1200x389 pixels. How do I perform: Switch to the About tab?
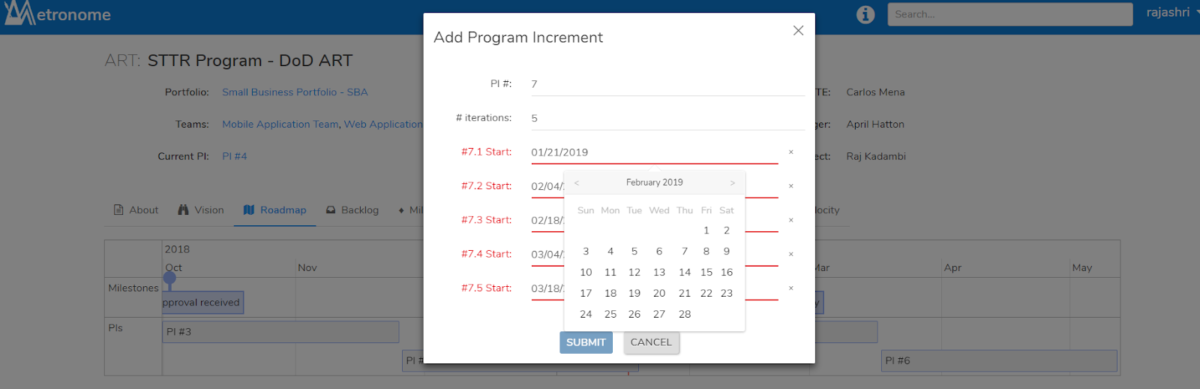pyautogui.click(x=136, y=210)
